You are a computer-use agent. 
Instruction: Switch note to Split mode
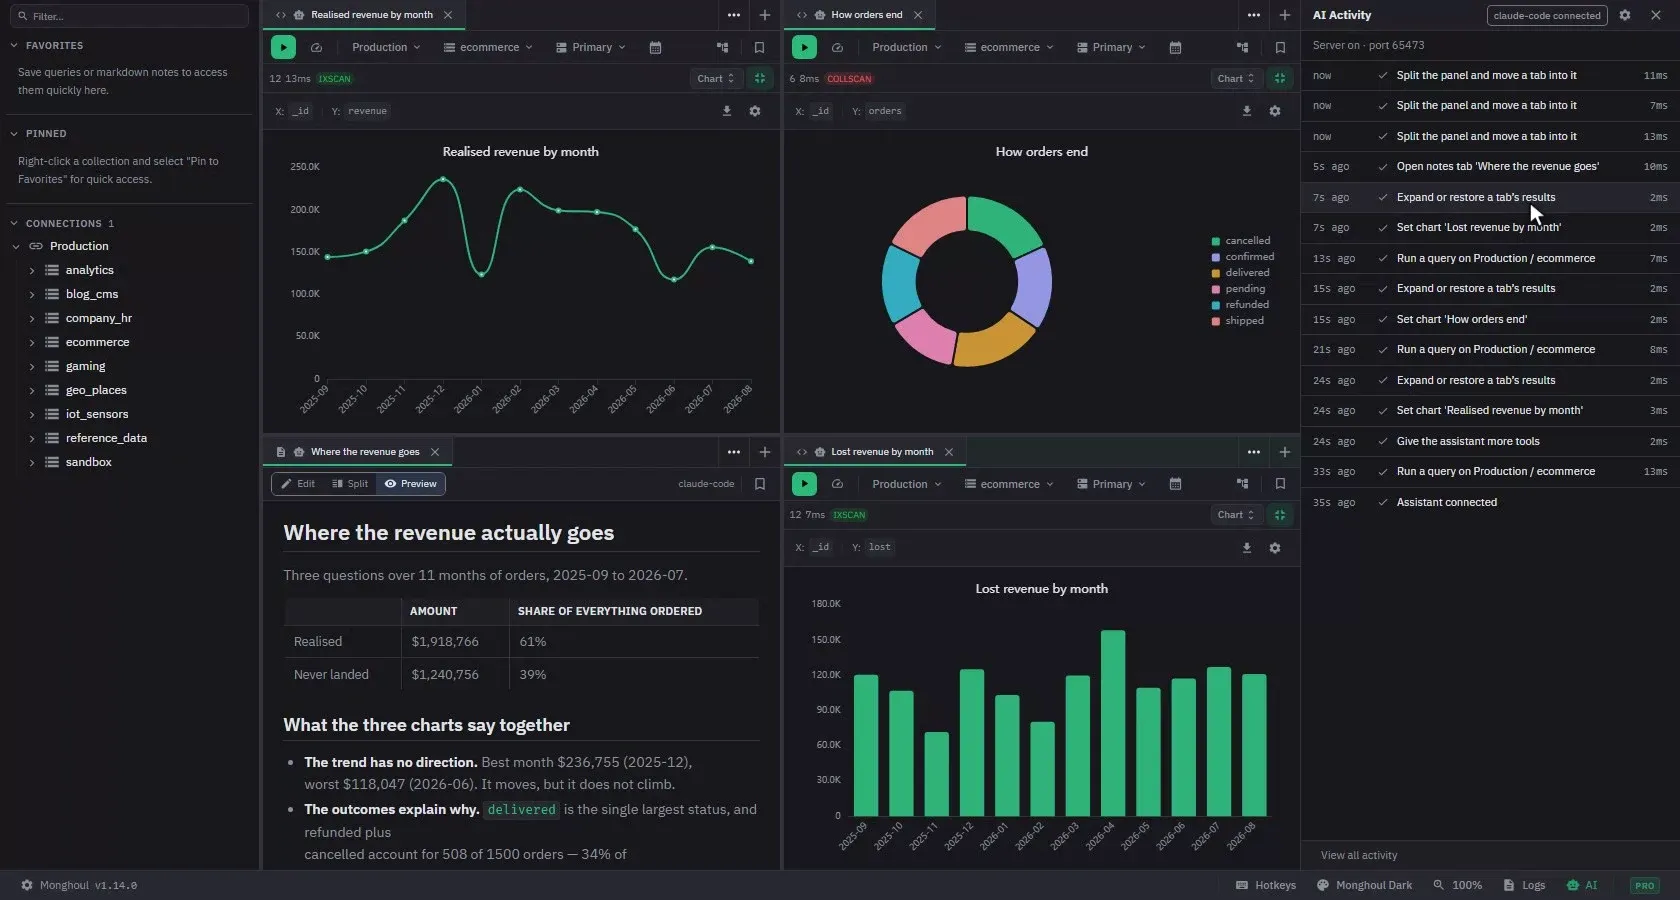pos(350,484)
